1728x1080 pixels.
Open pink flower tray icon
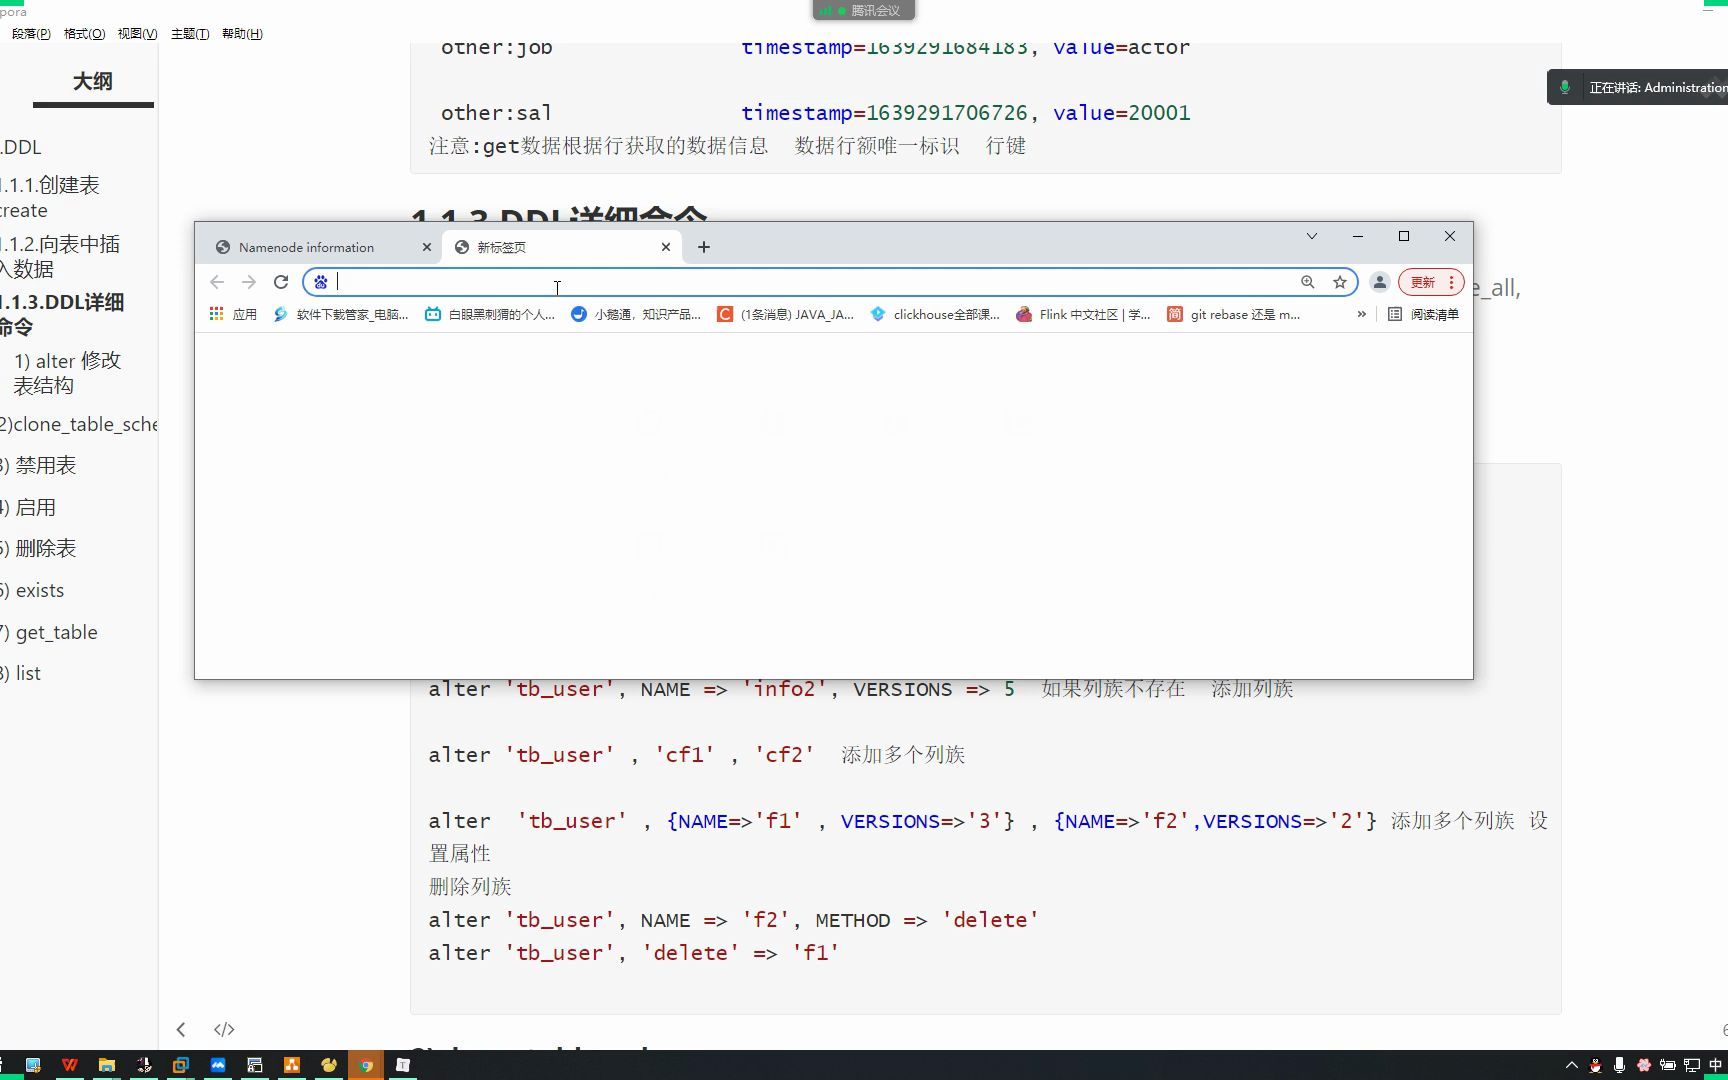pyautogui.click(x=1643, y=1065)
